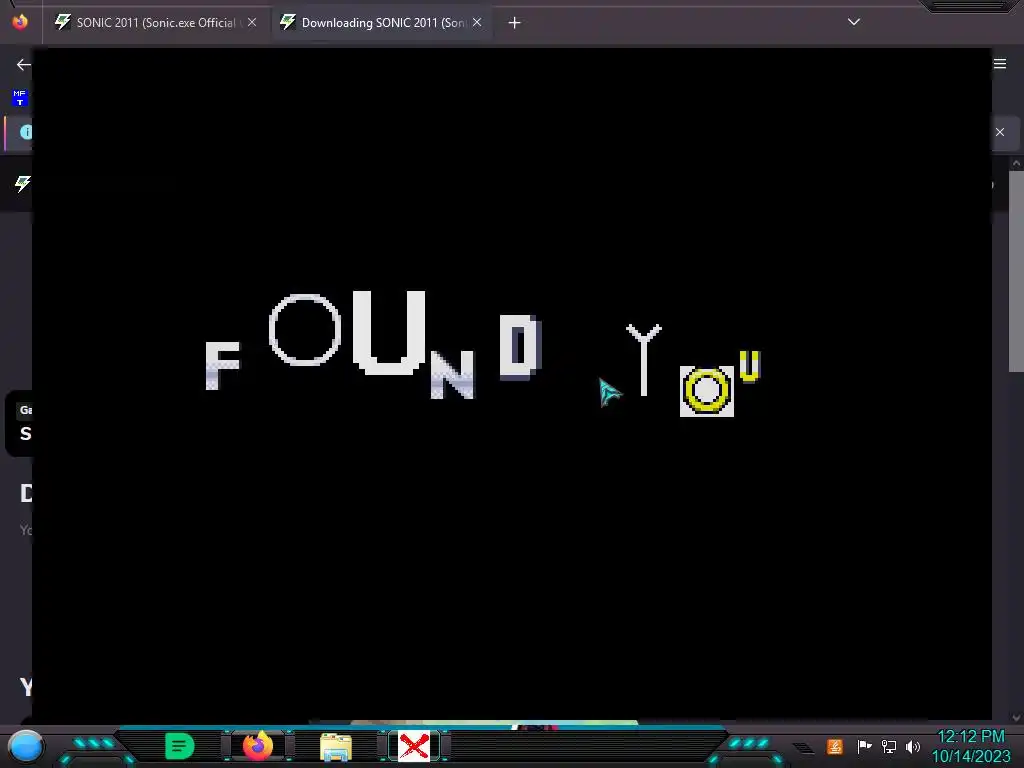Switch to the SONIC 2011 (Sonic.exe Official) tab
The width and height of the screenshot is (1024, 768).
(x=155, y=23)
